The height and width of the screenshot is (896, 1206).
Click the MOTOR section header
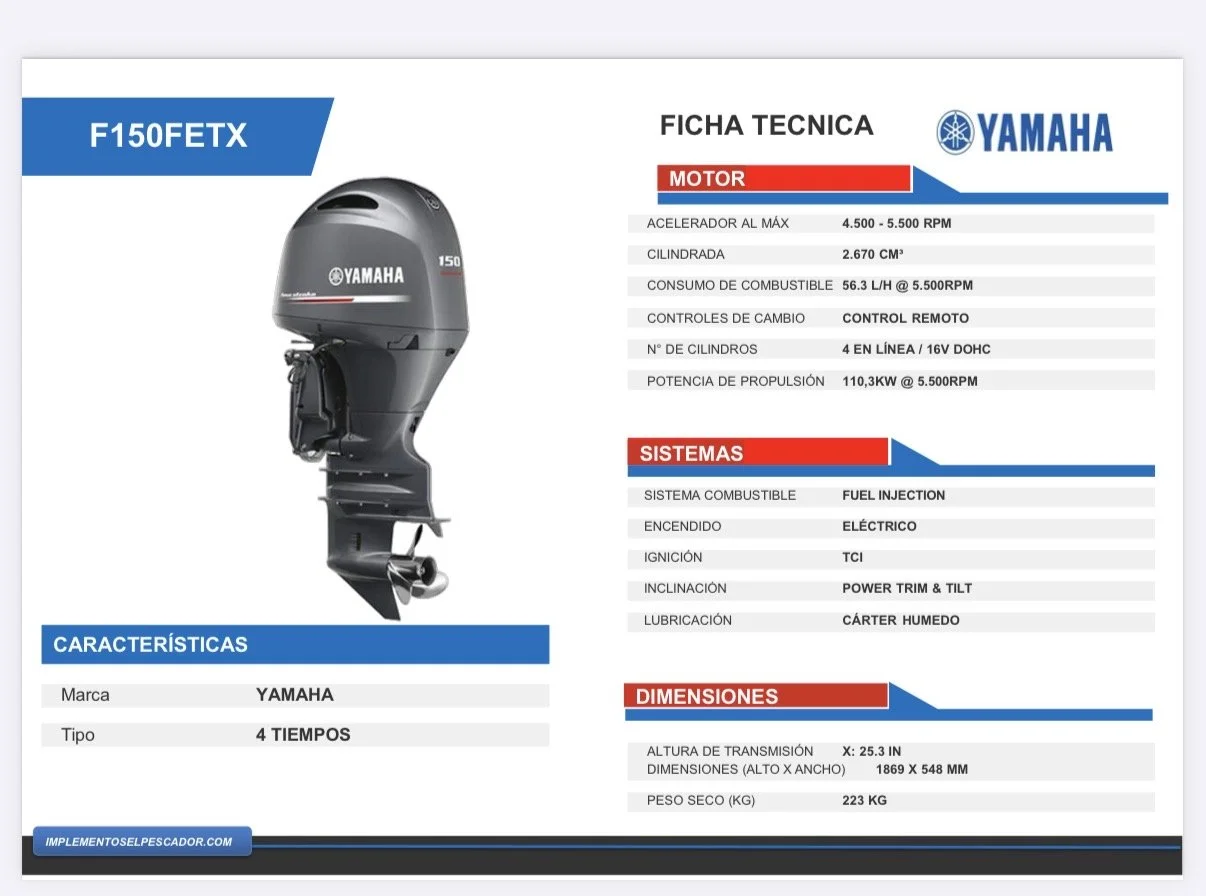784,179
